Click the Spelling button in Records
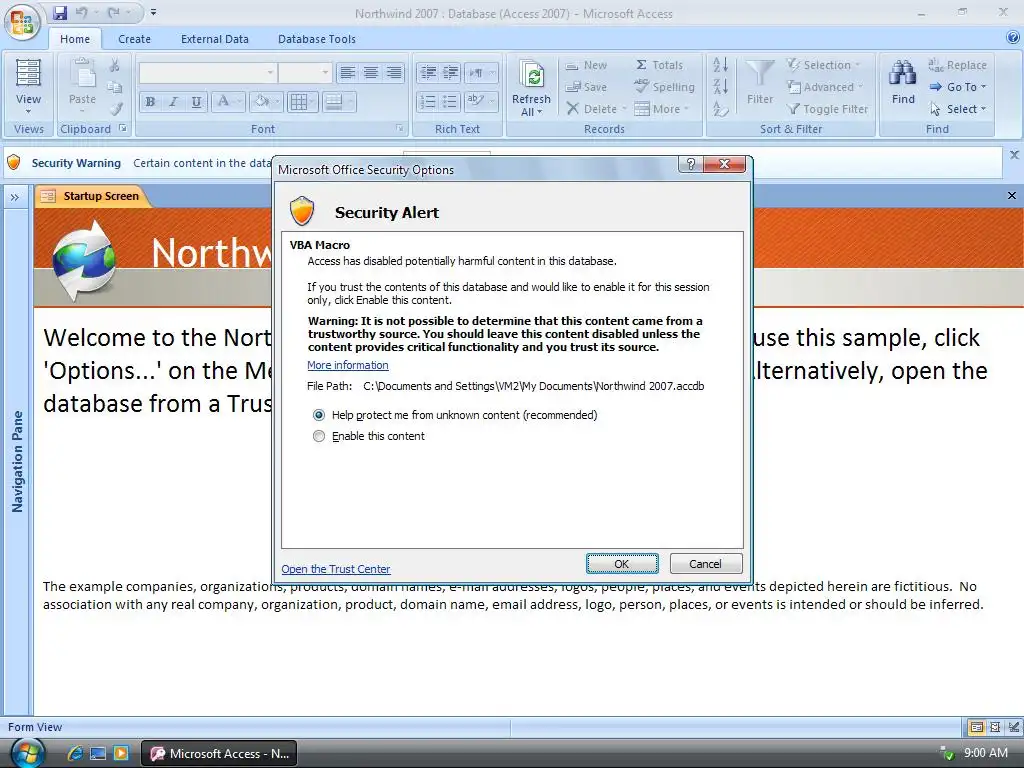This screenshot has width=1024, height=768. coord(665,87)
